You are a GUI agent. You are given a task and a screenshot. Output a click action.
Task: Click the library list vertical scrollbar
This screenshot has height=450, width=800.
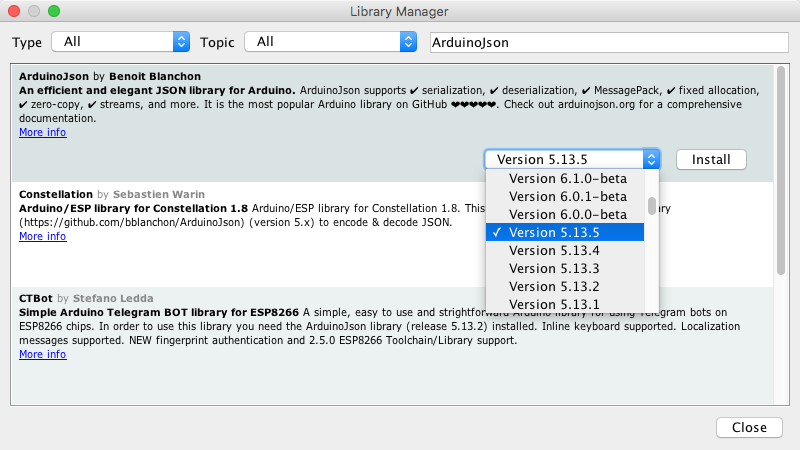tap(780, 170)
